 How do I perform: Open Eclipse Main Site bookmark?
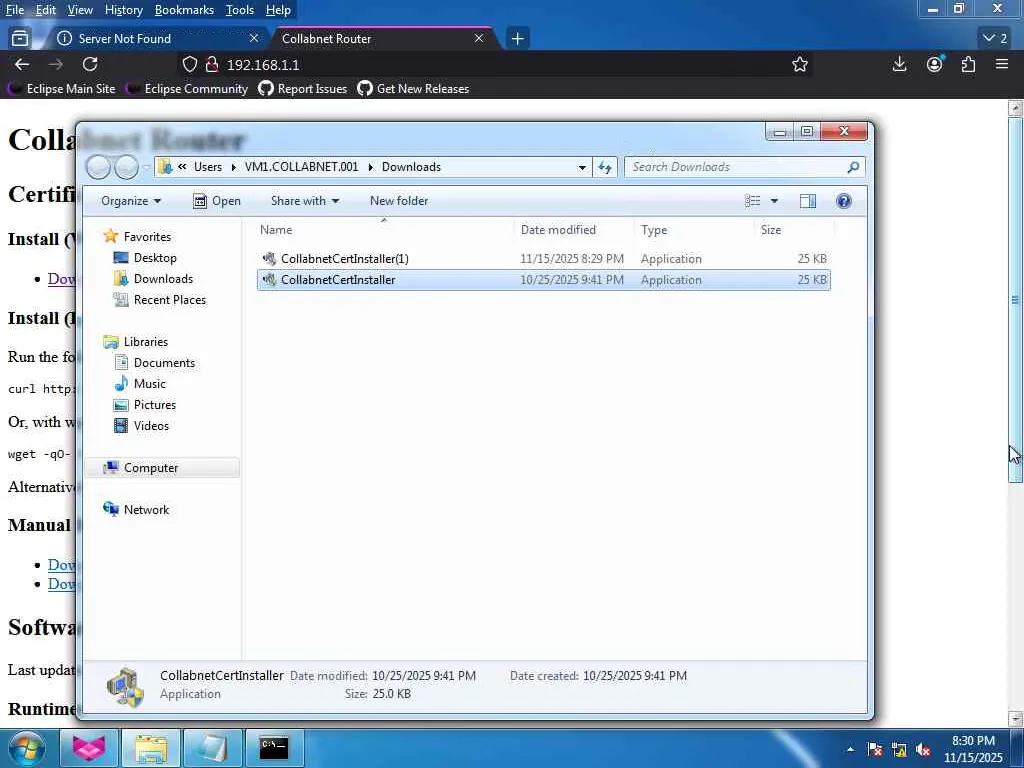(61, 89)
